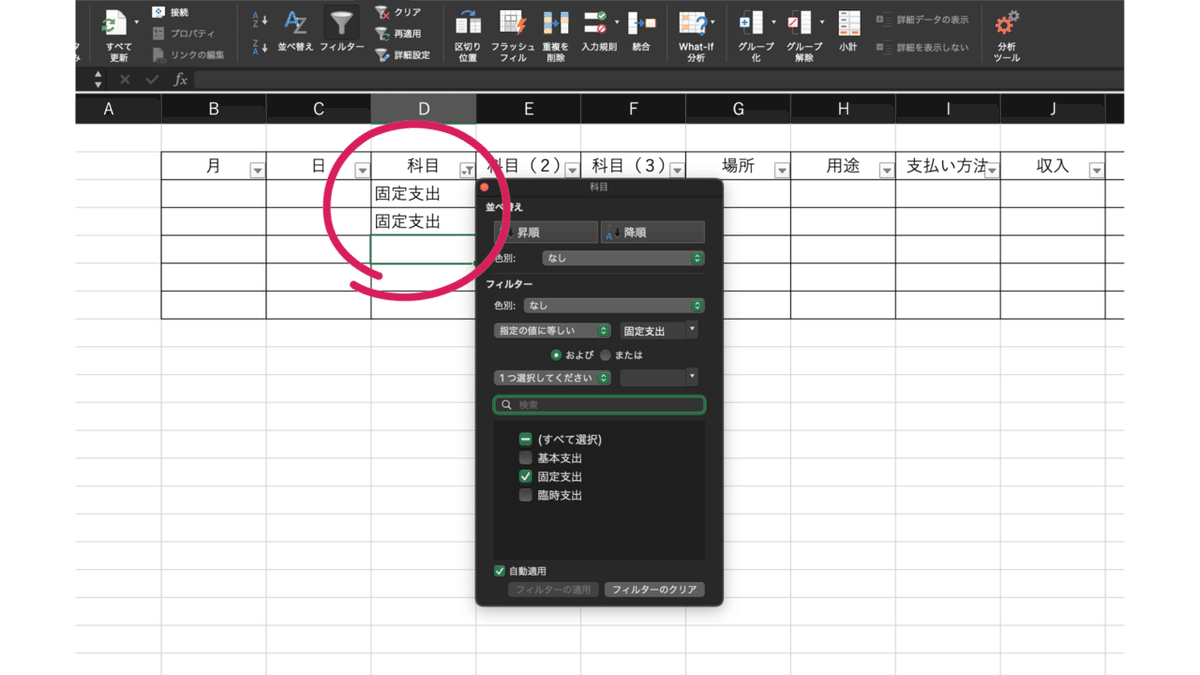Click the formula bar input area
Screen dimensions: 1200x675
658,79
